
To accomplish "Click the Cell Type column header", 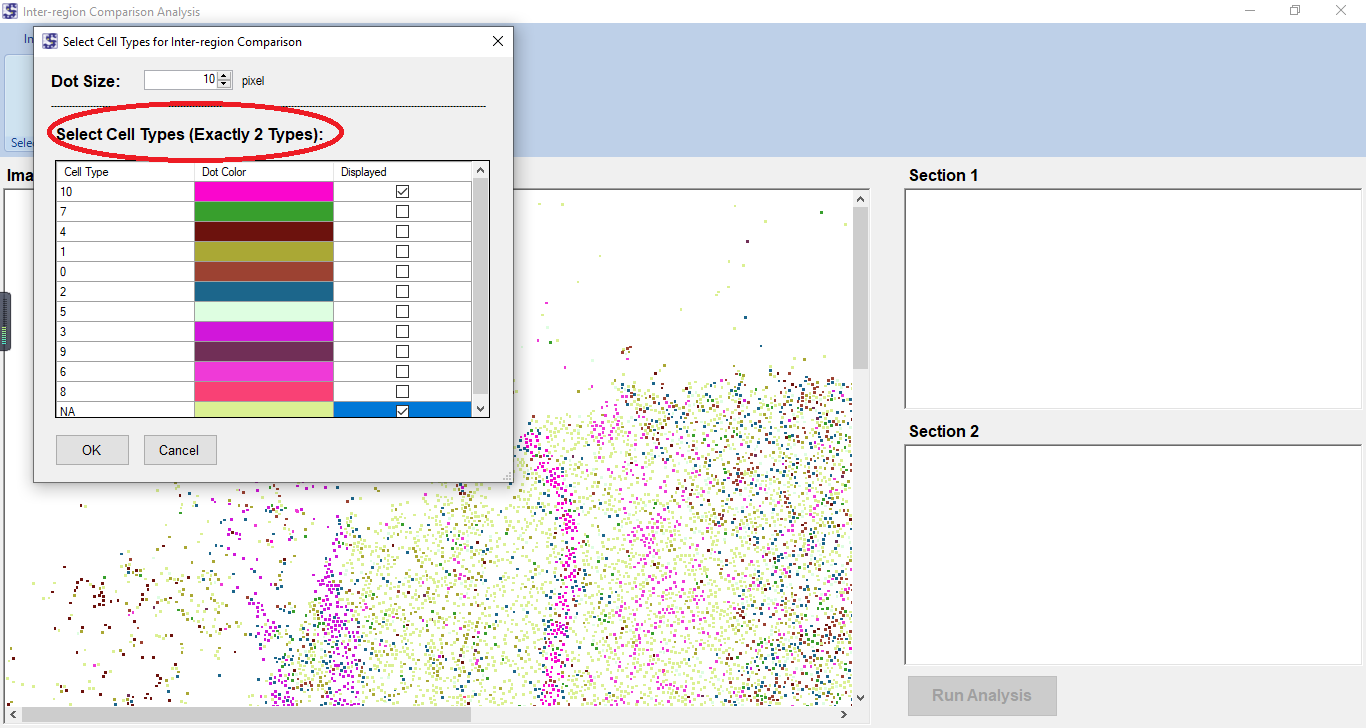I will coord(125,172).
